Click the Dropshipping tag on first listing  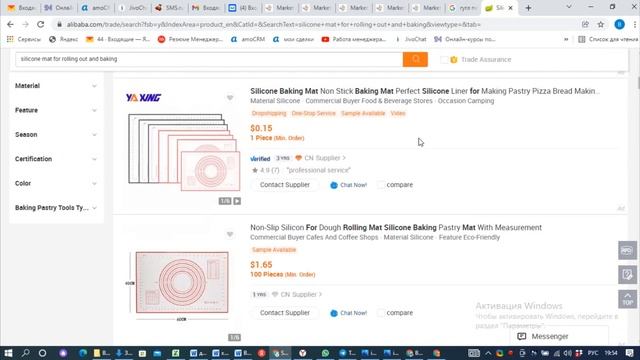pyautogui.click(x=269, y=113)
